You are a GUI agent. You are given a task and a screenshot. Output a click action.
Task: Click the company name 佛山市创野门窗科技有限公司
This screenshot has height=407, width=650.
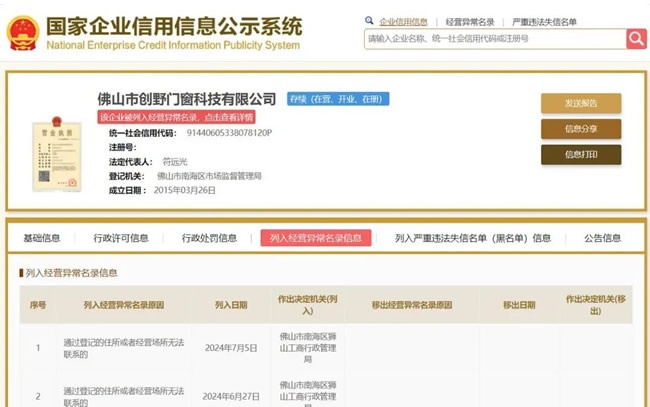click(x=187, y=99)
